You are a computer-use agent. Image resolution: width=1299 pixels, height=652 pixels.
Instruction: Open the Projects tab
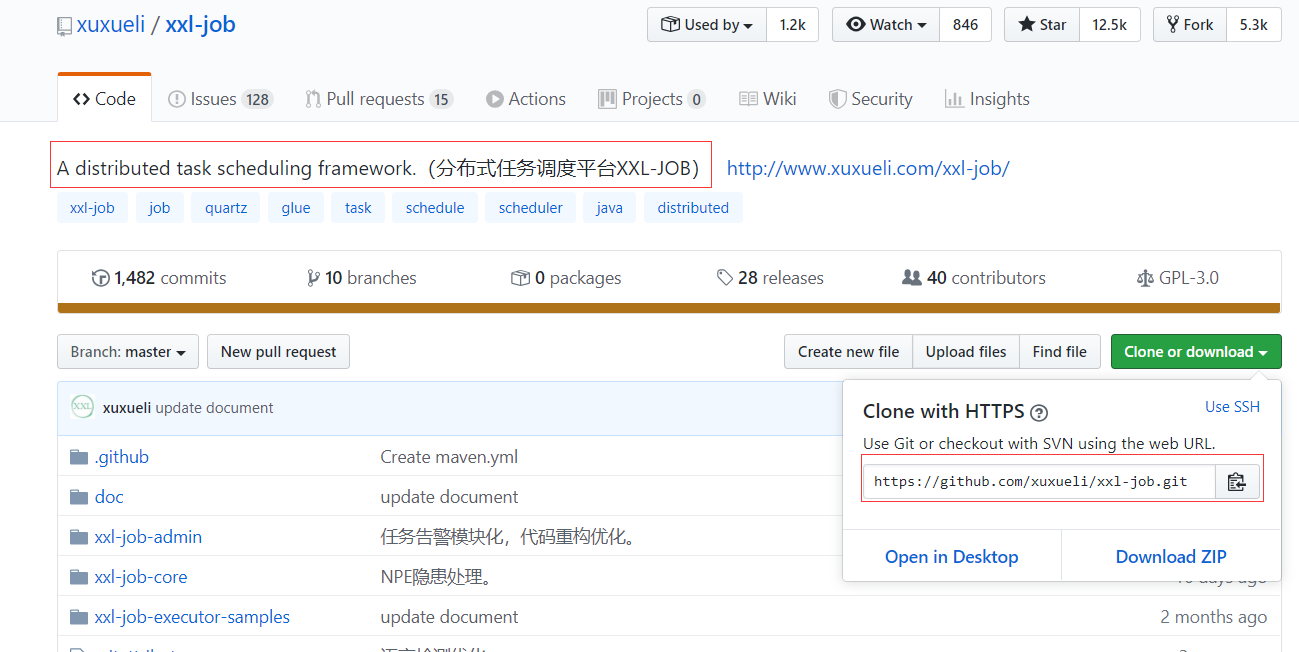652,98
